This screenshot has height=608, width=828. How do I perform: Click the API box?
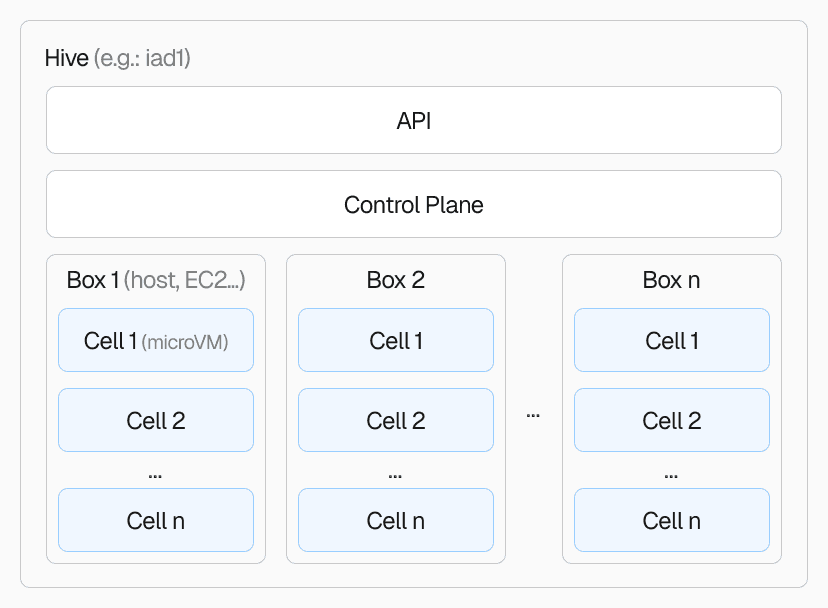[413, 121]
